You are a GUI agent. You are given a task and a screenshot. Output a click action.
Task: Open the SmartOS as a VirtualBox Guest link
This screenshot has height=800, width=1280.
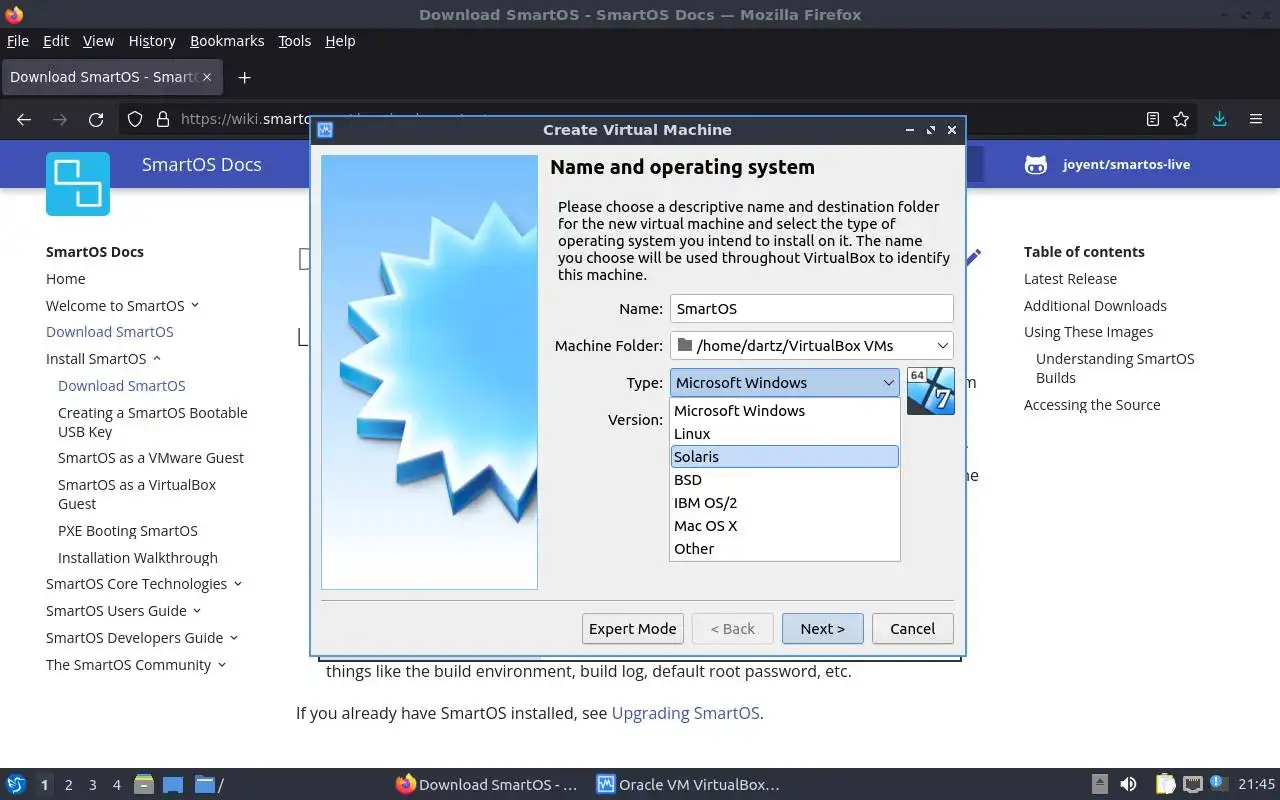click(137, 494)
